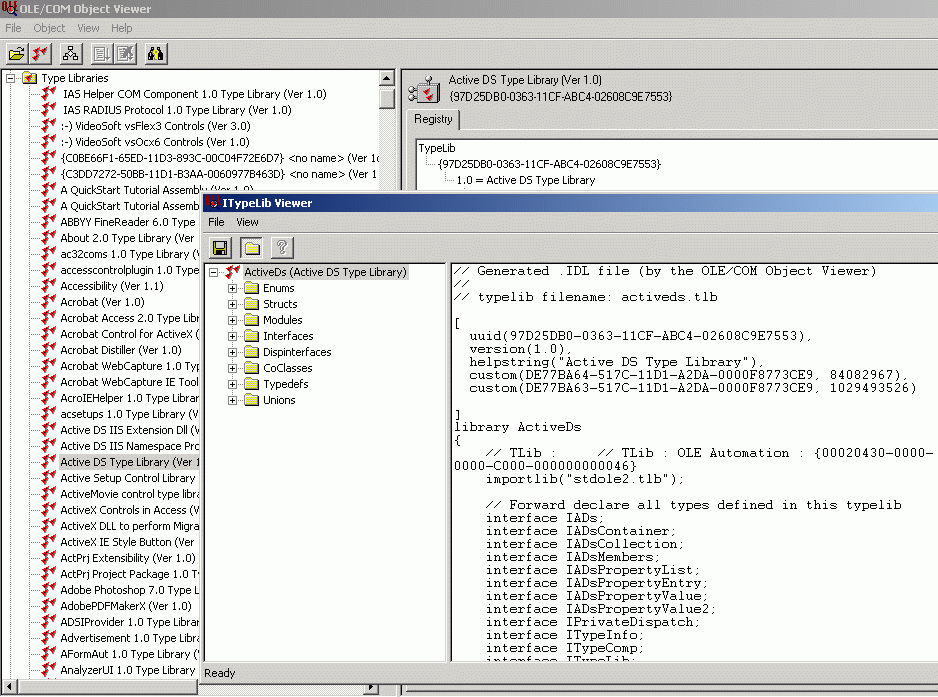Click the Structs folder icon
The image size is (938, 697).
252,304
